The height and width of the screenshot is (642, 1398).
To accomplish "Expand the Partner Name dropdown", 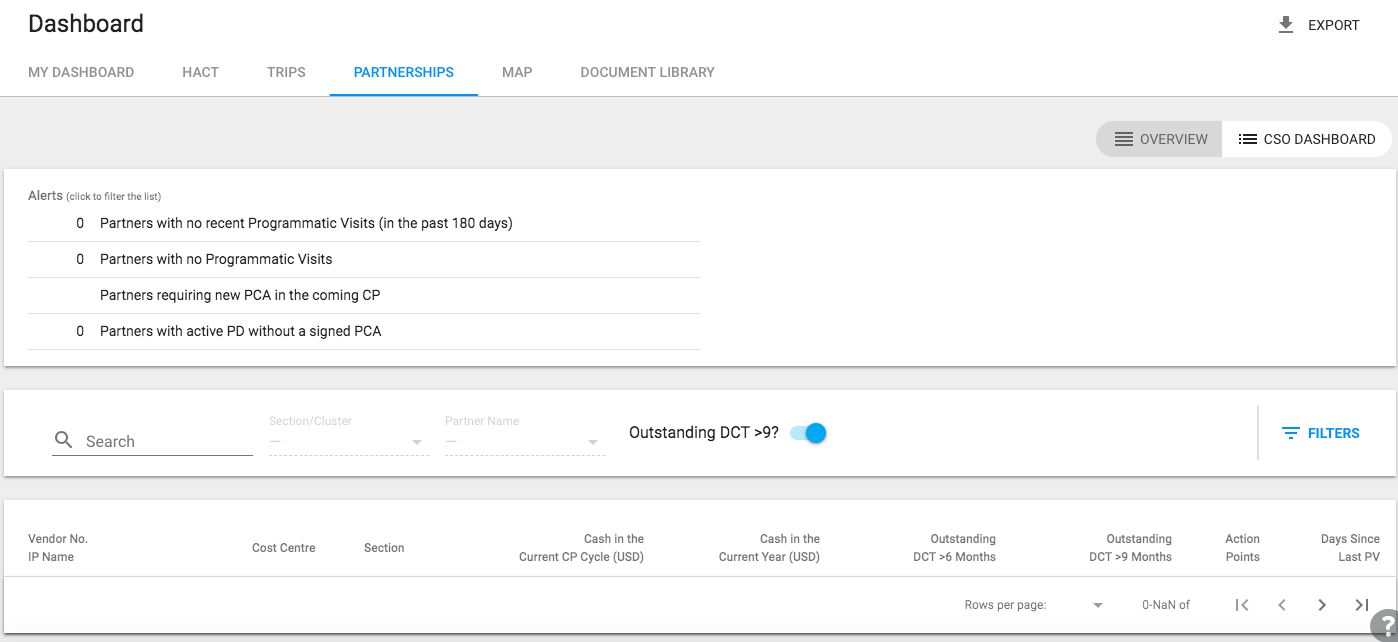I will point(524,441).
